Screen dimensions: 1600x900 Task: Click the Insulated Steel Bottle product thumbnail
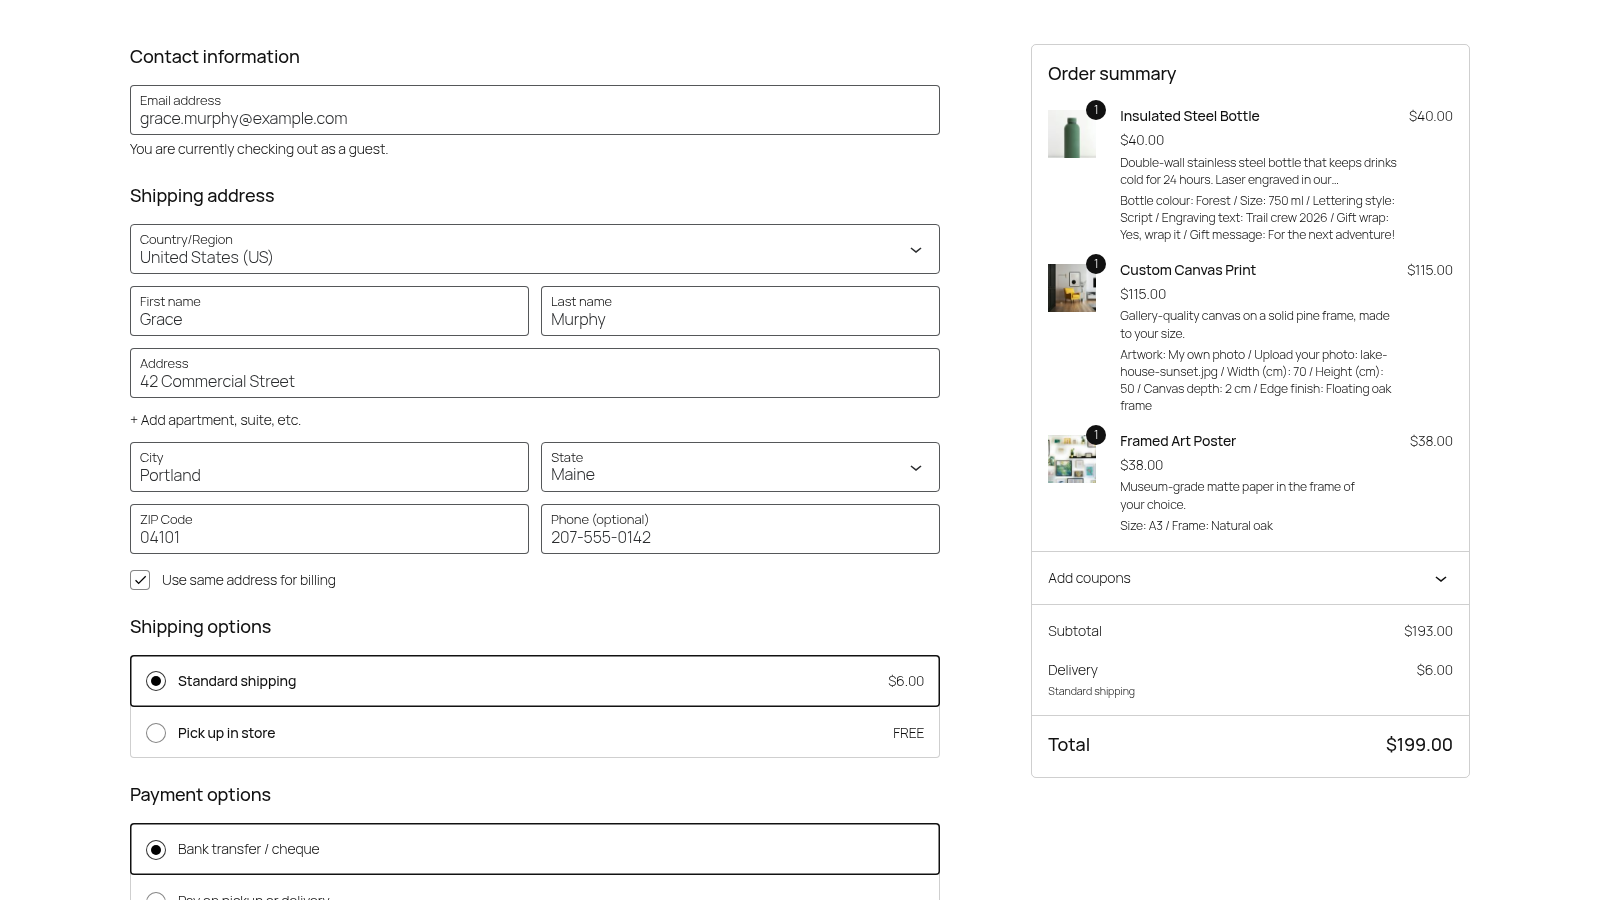pos(1072,134)
